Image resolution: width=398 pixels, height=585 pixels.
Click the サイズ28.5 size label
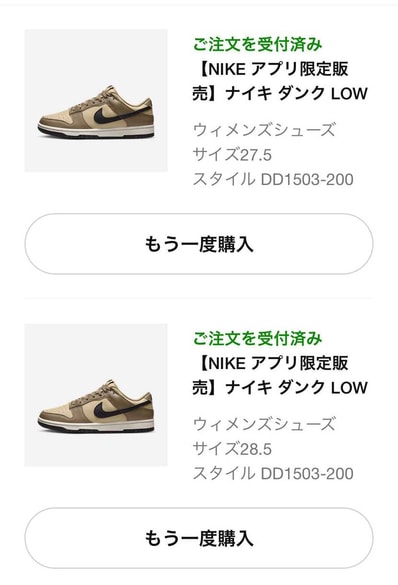[x=232, y=449]
